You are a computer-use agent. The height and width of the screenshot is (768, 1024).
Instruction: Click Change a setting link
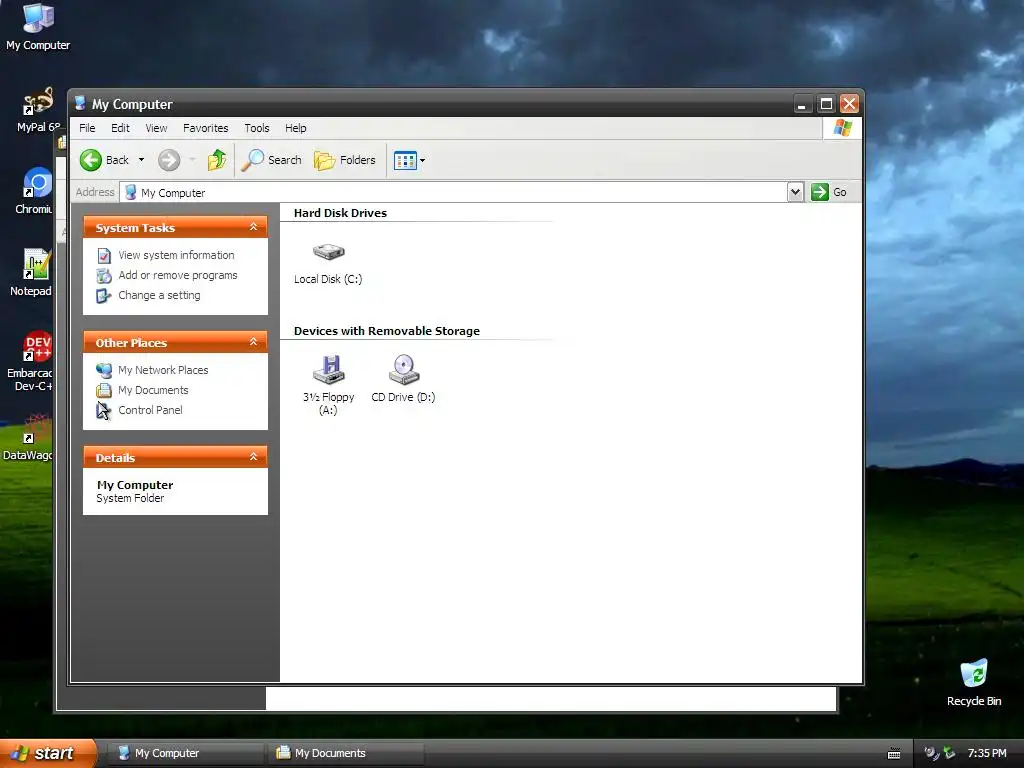(159, 295)
